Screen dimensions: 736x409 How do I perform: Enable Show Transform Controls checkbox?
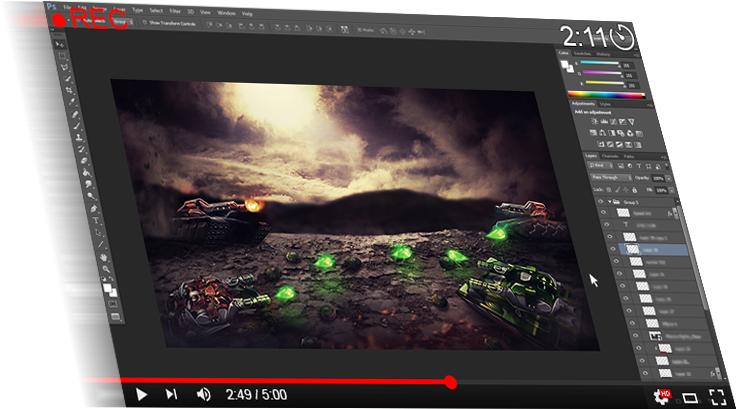pos(145,22)
